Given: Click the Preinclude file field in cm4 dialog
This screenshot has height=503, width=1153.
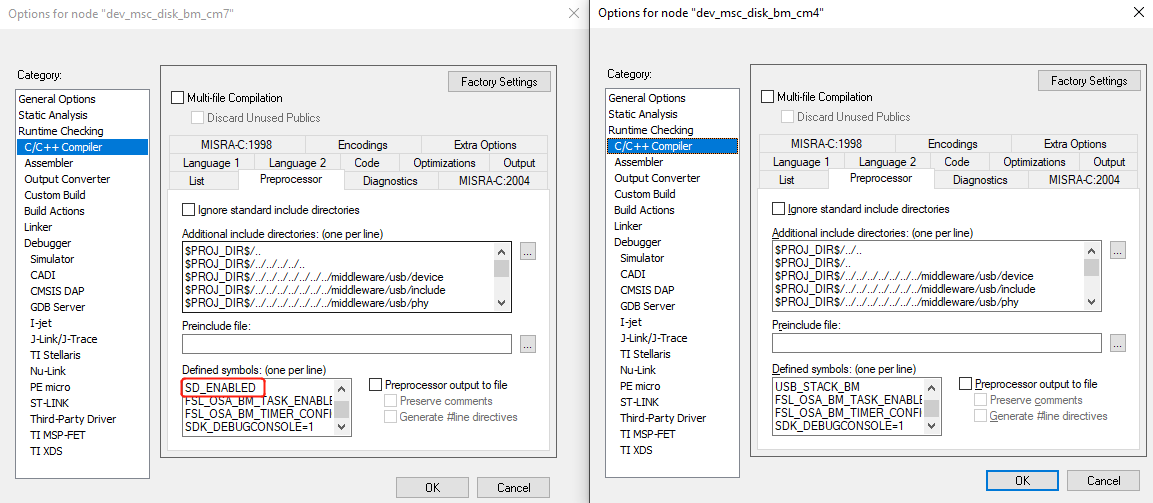Looking at the screenshot, I should click(x=936, y=343).
